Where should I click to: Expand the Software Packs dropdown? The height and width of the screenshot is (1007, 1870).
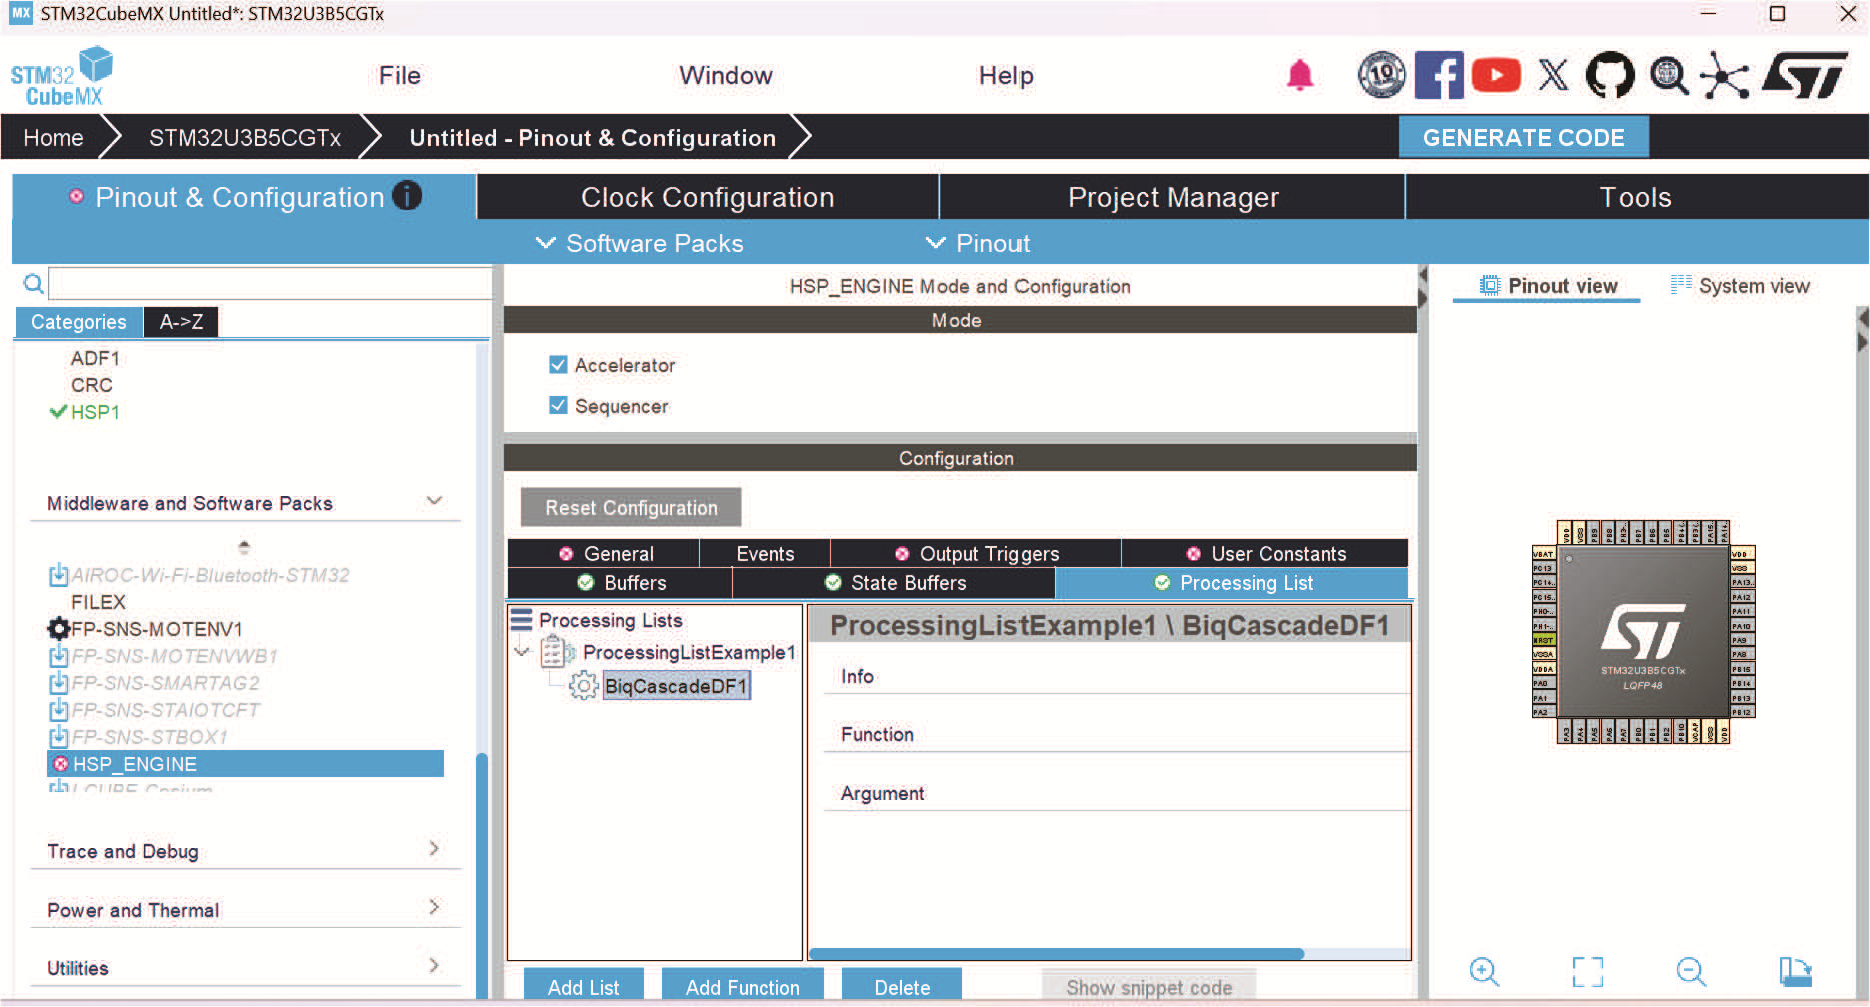tap(640, 243)
